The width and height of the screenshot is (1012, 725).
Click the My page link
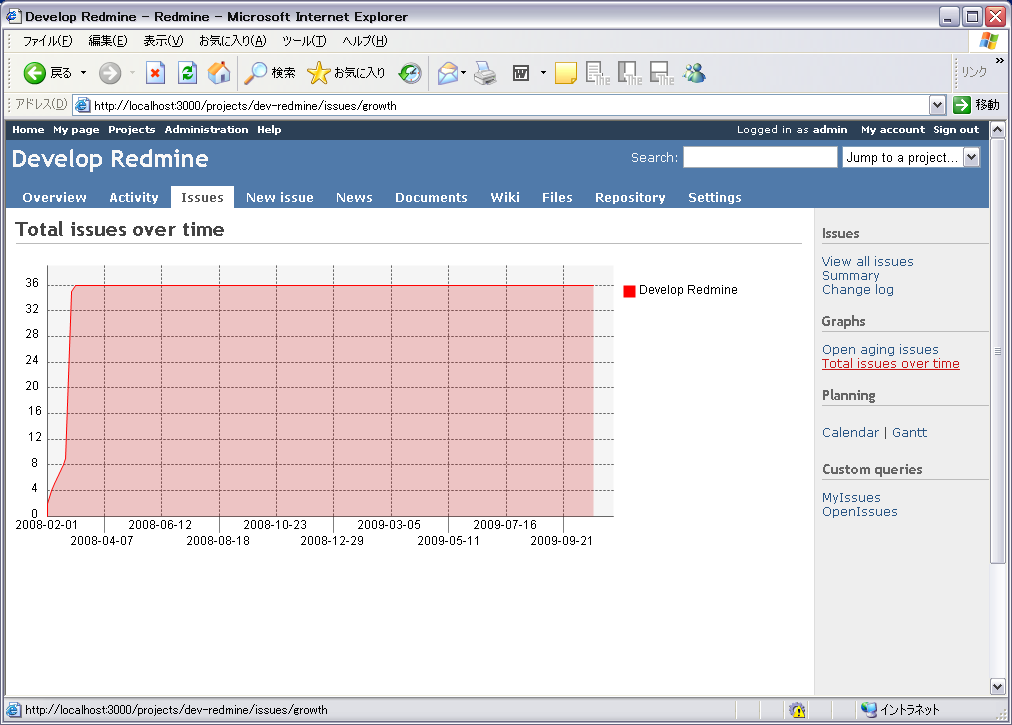coord(76,130)
